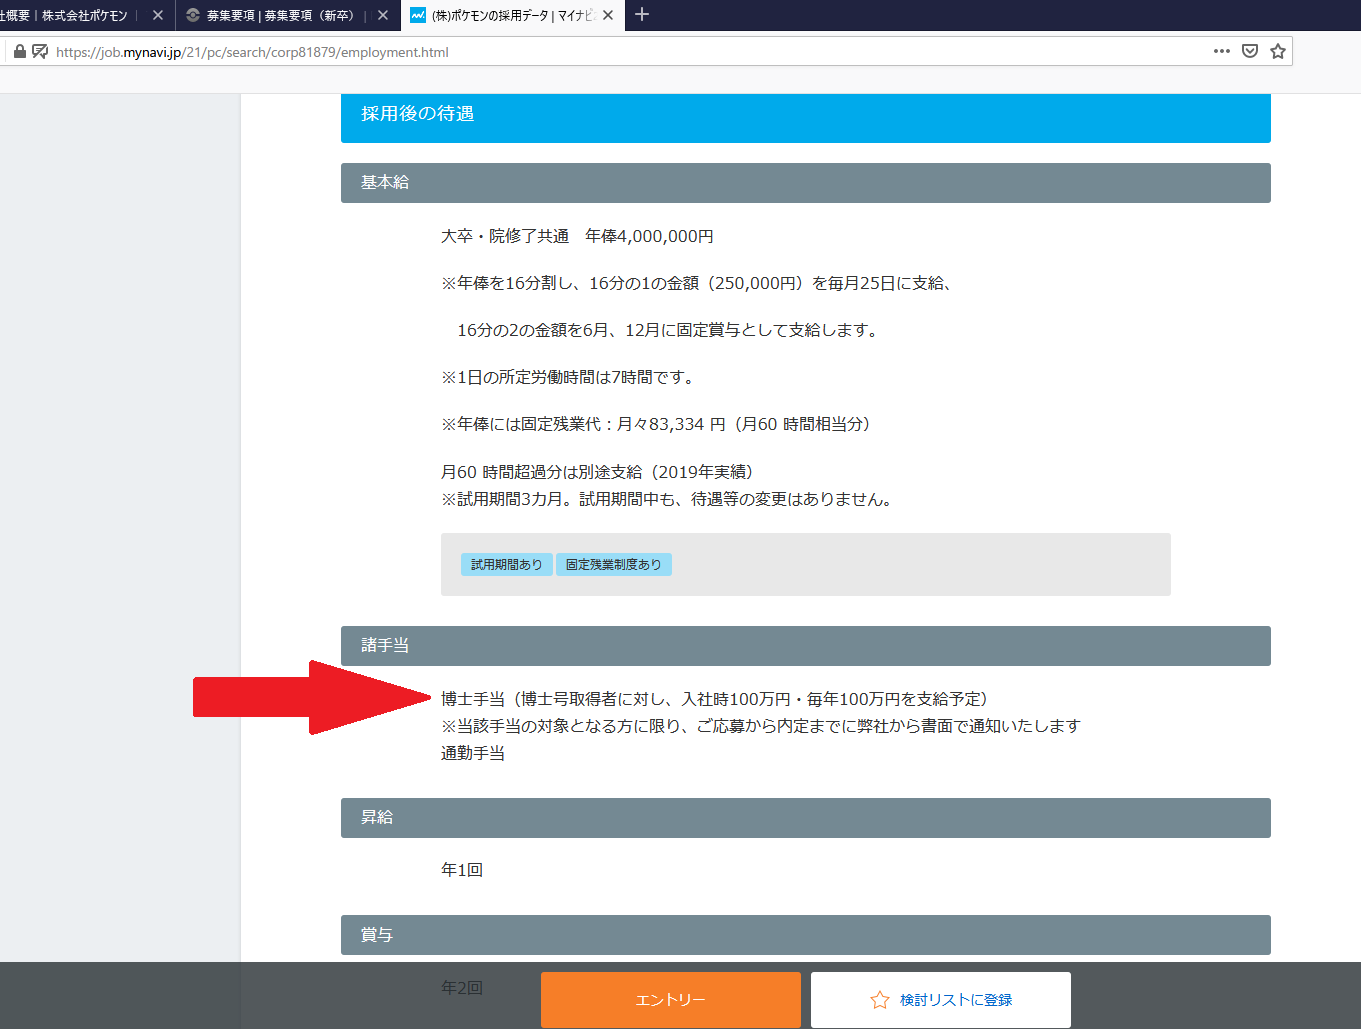The image size is (1361, 1029).
Task: Click the 検討リストに登録 button
Action: coord(940,999)
